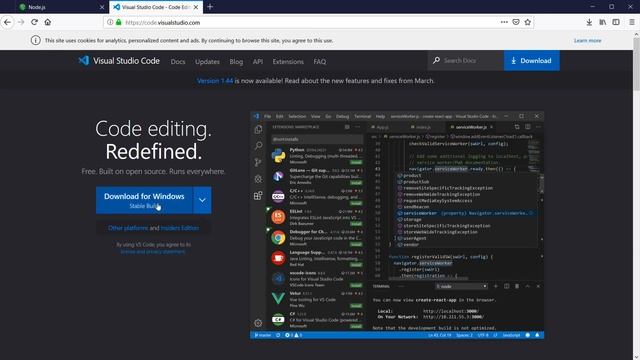
Task: Go back to the previous page
Action: pos(7,22)
